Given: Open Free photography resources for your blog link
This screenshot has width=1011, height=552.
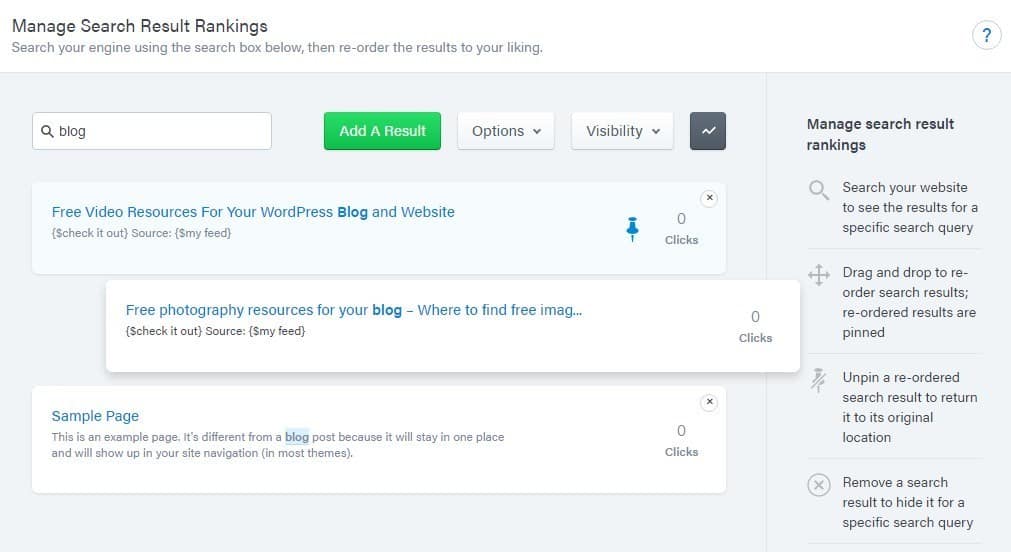Looking at the screenshot, I should [x=354, y=310].
